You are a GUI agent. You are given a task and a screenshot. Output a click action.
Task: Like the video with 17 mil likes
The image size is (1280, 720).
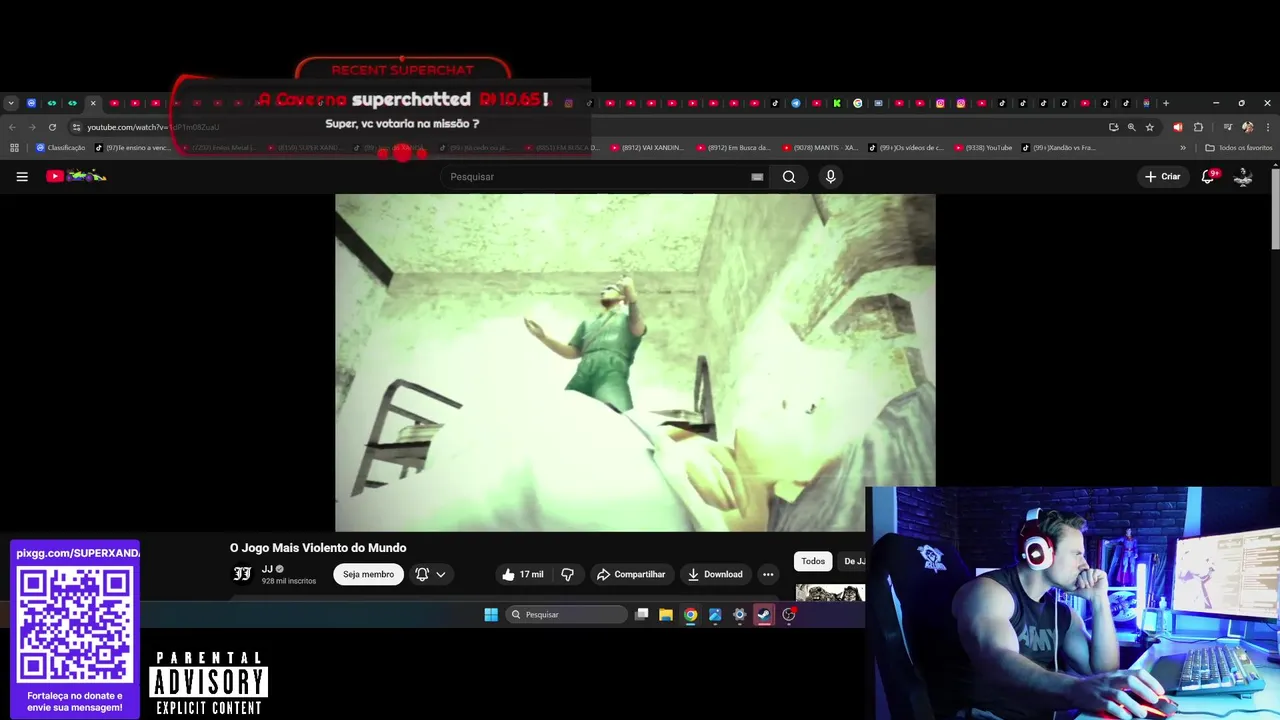pos(523,574)
